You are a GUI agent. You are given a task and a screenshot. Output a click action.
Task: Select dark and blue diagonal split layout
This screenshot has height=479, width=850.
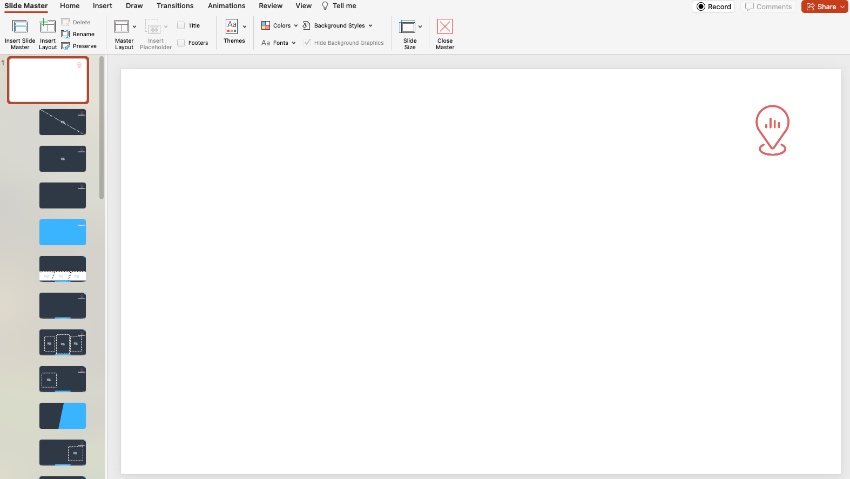[x=62, y=416]
